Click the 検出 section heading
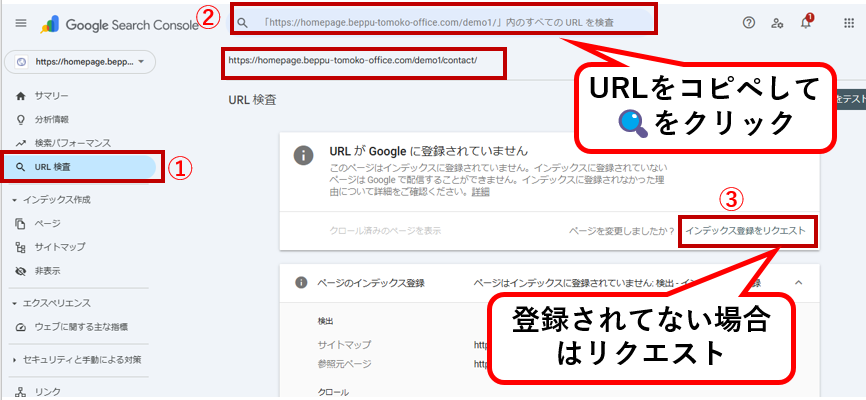 tap(325, 321)
